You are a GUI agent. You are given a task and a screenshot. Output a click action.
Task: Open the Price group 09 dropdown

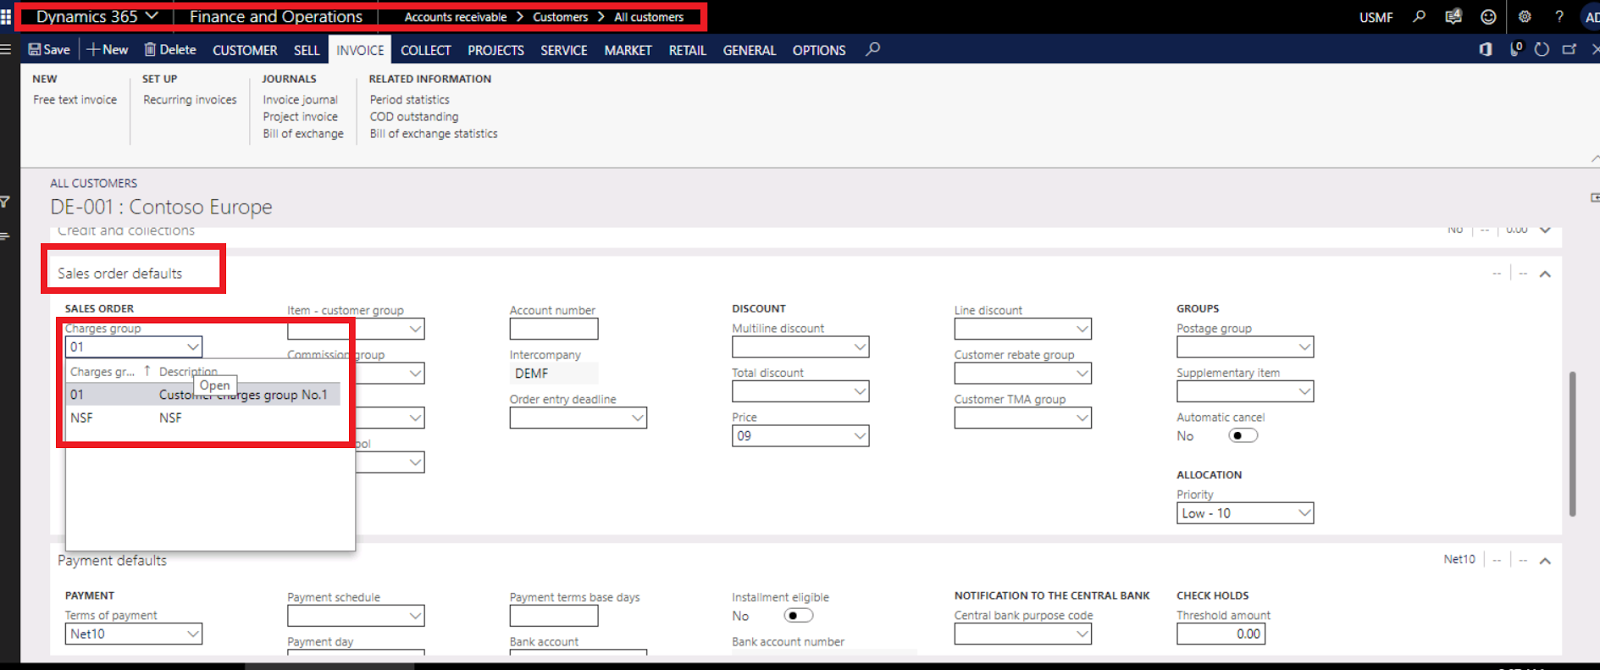860,436
